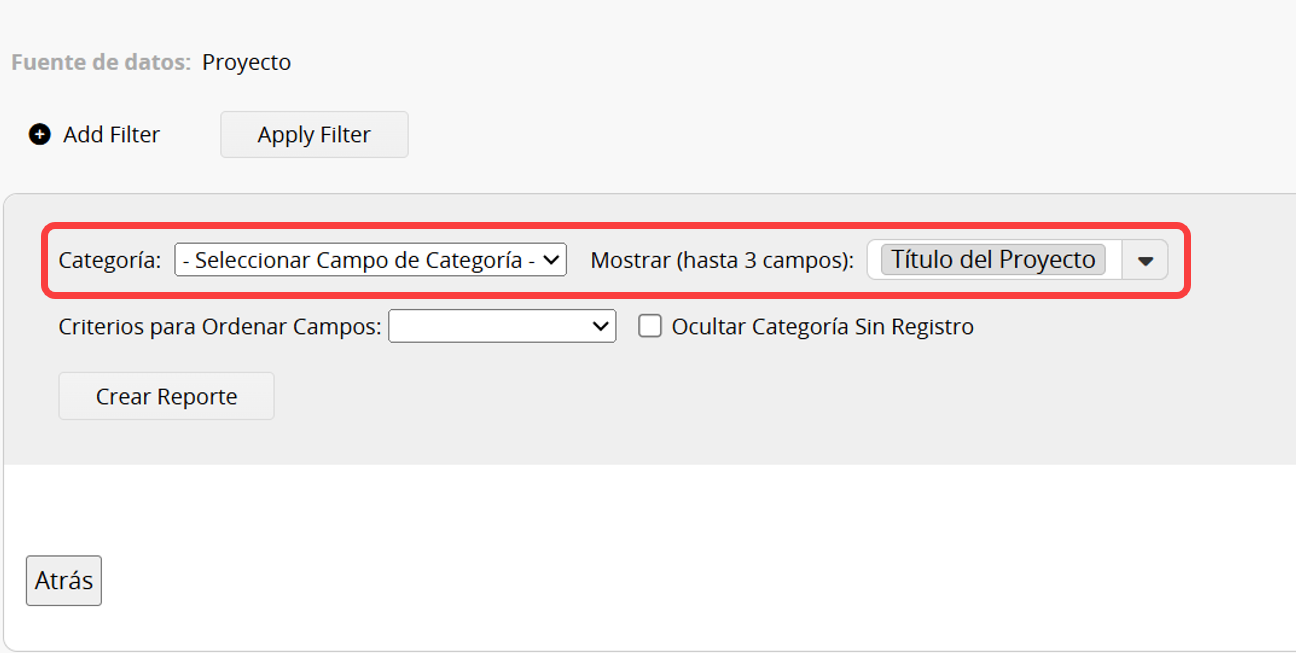Click the chevron arrow of the Criterios dropdown
This screenshot has width=1296, height=653.
[601, 326]
